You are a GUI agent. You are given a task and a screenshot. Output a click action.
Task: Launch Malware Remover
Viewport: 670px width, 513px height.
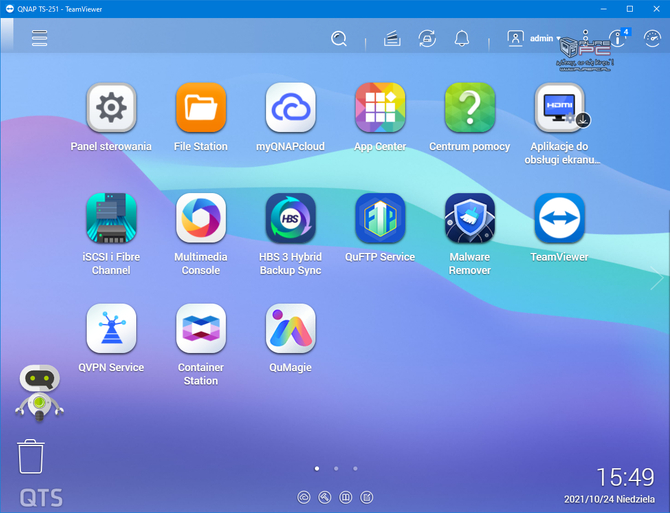pos(470,218)
